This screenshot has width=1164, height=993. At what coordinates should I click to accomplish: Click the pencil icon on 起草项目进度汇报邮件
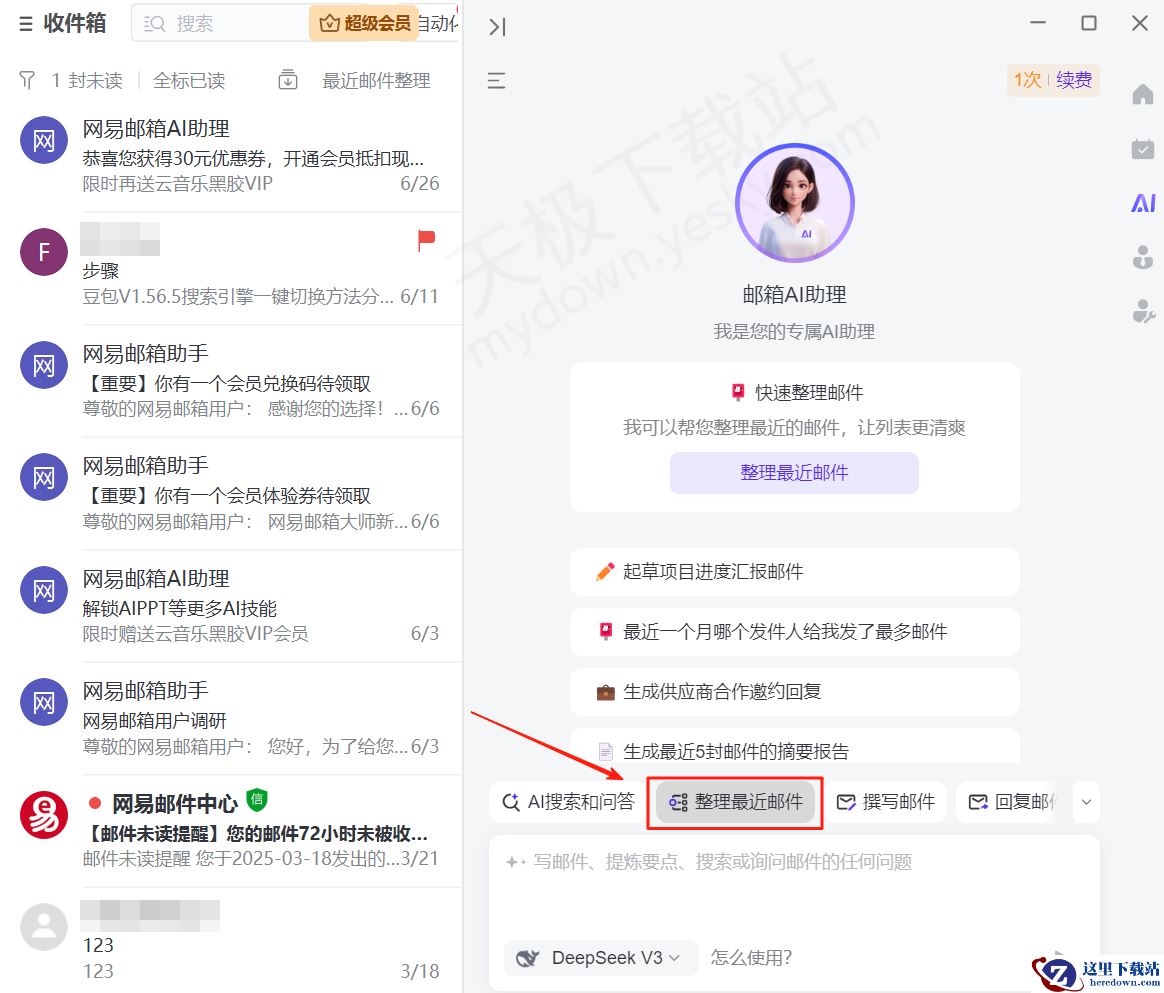(605, 571)
